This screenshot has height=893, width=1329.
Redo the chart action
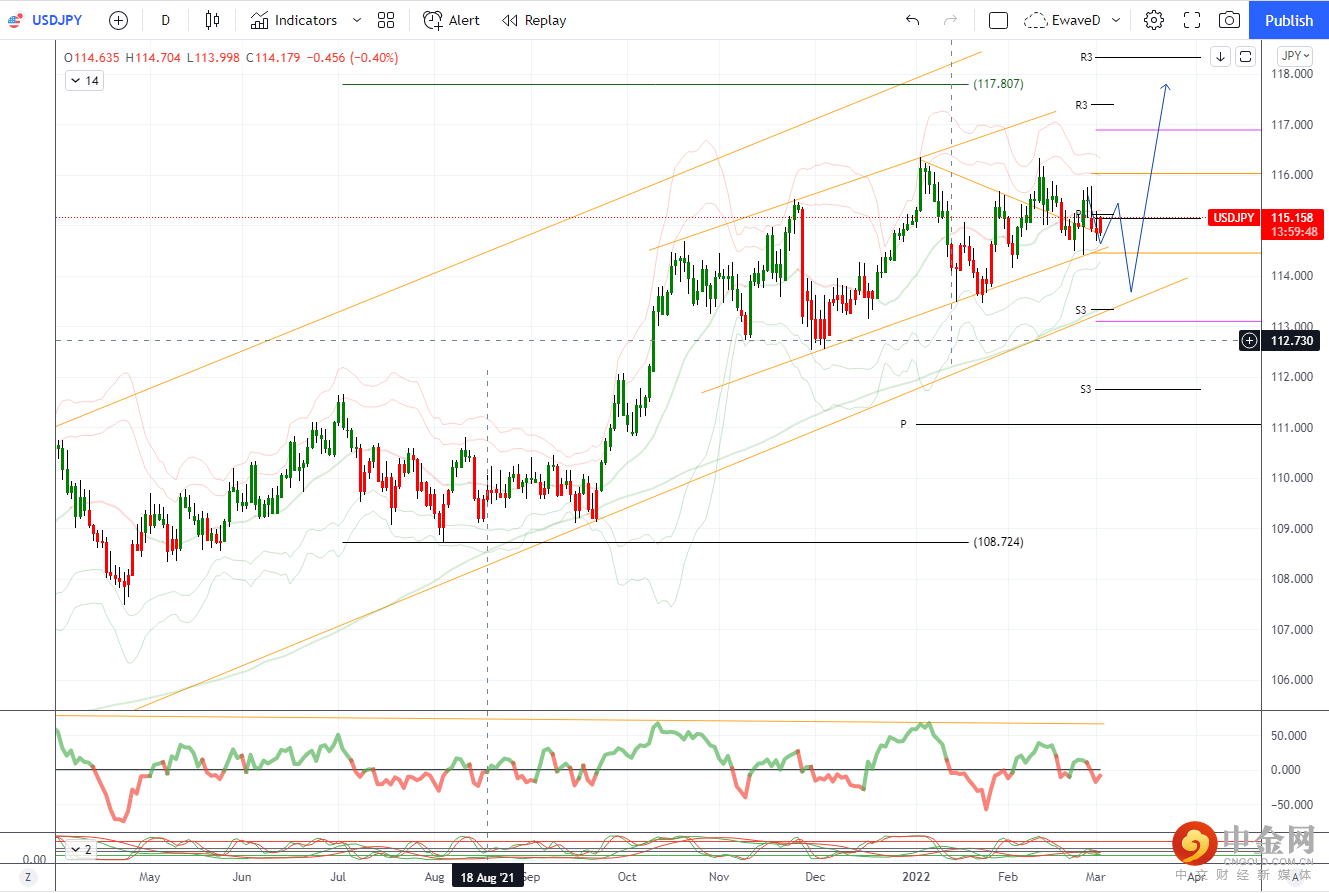[x=950, y=20]
